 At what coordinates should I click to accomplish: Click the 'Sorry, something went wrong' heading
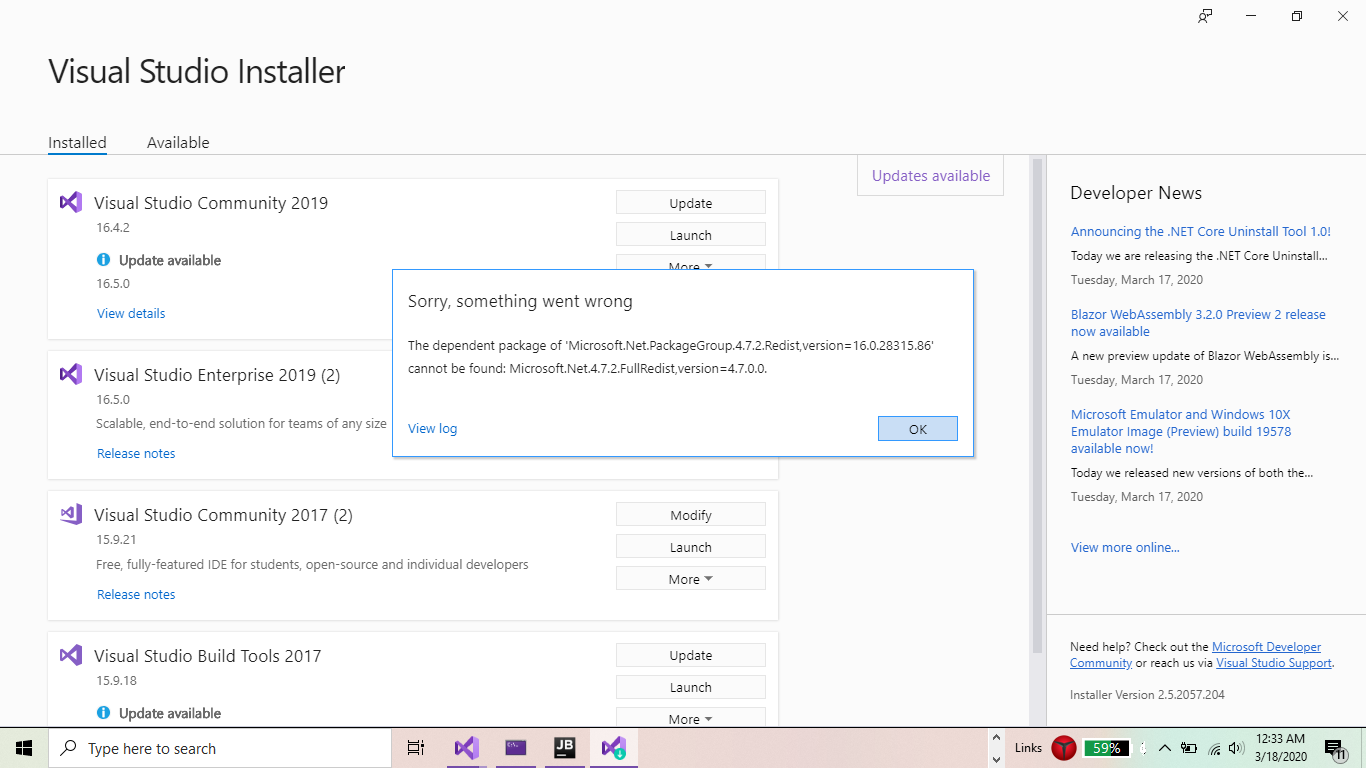(x=520, y=301)
